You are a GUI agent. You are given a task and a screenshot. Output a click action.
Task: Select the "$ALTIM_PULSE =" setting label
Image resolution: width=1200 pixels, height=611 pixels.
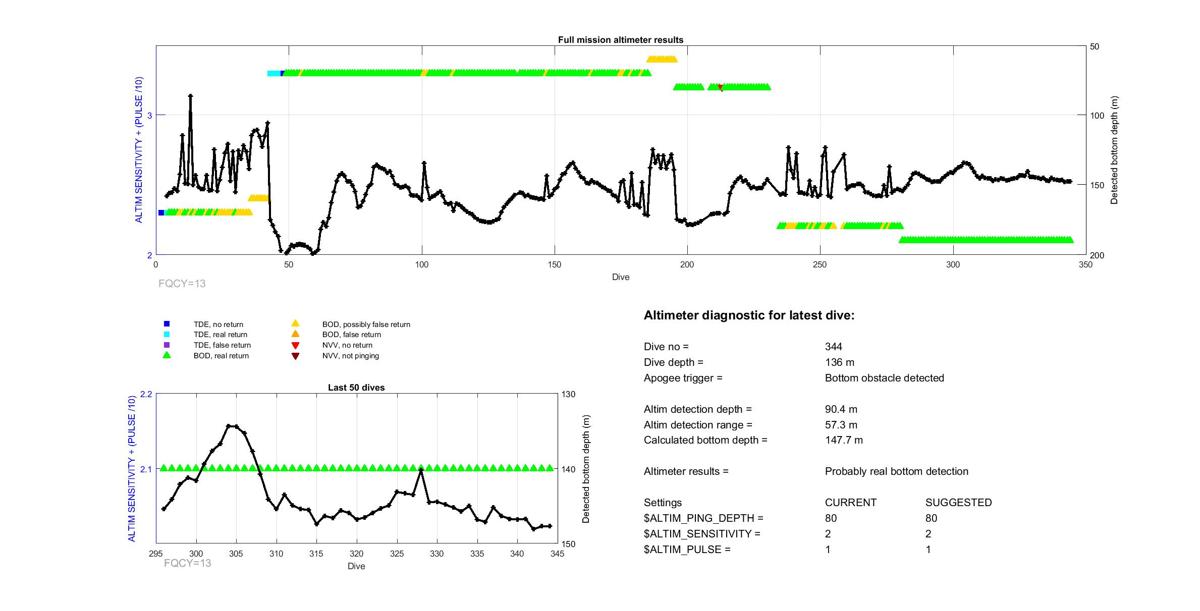tap(687, 549)
